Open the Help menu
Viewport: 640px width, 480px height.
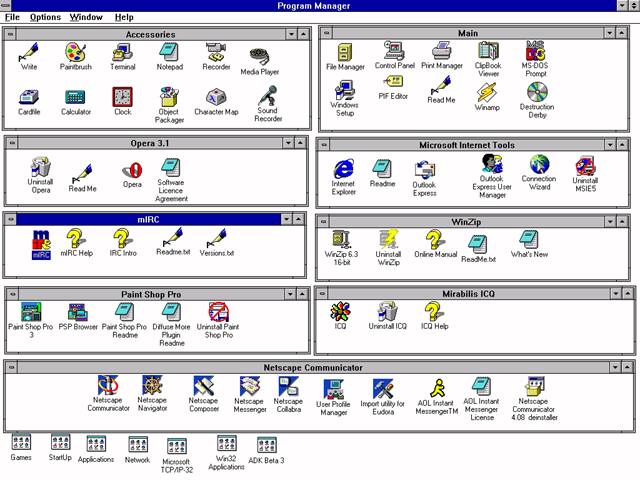pyautogui.click(x=124, y=17)
